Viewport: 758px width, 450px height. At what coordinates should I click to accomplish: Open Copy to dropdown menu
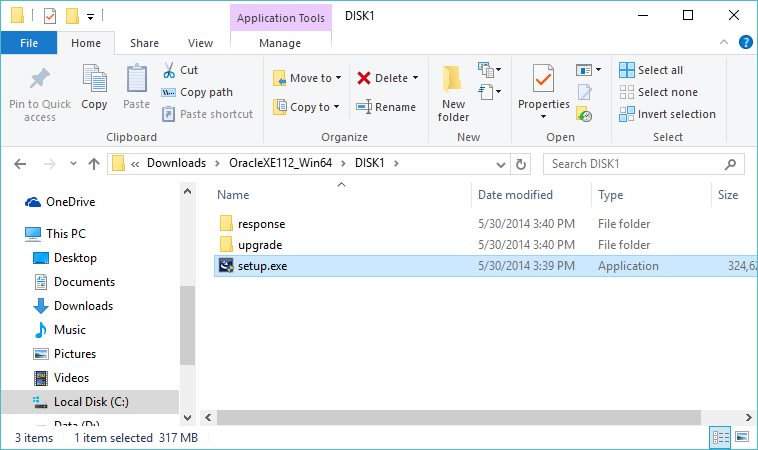[306, 107]
